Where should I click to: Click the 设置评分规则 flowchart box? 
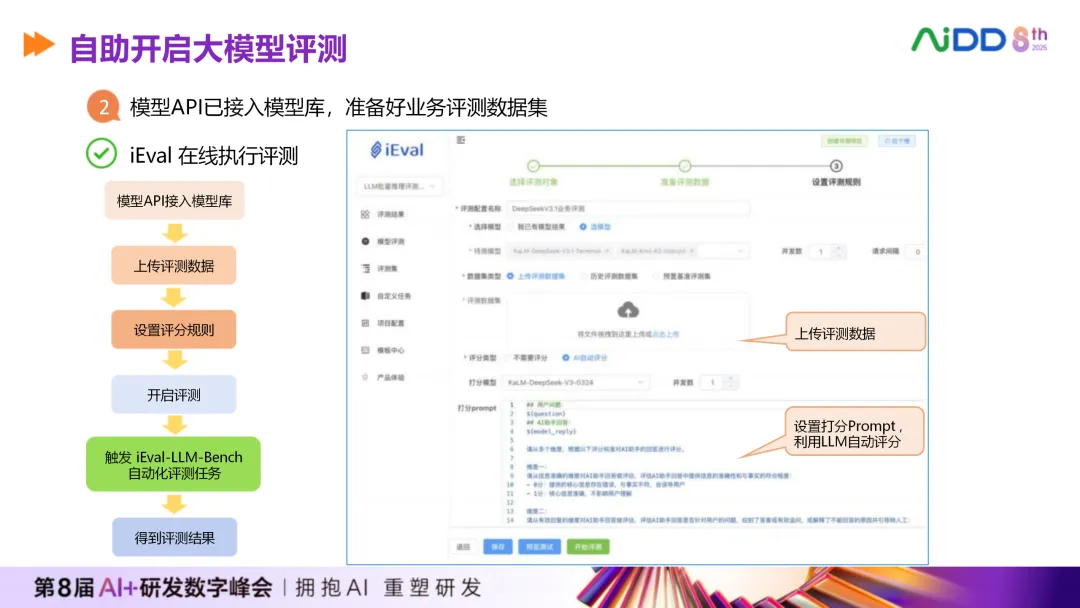174,329
